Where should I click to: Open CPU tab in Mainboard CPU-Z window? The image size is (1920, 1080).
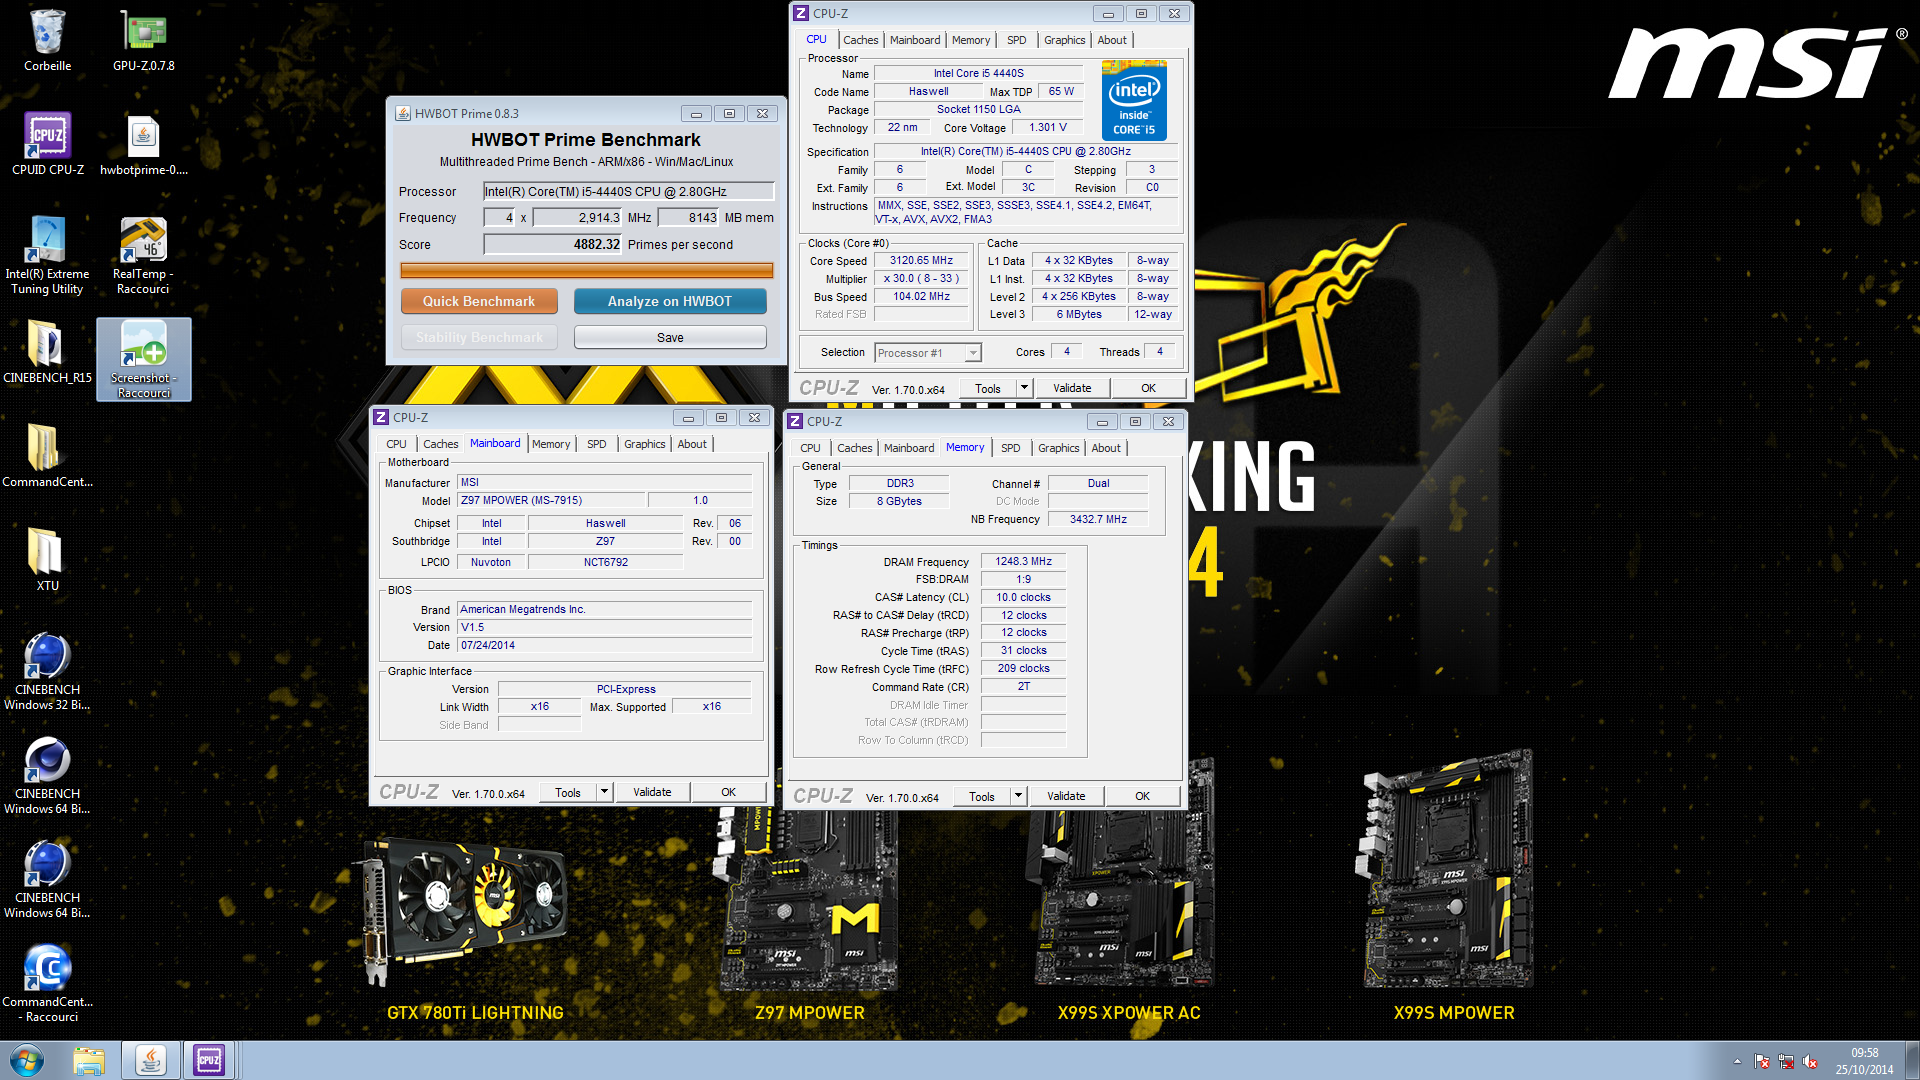pyautogui.click(x=396, y=444)
